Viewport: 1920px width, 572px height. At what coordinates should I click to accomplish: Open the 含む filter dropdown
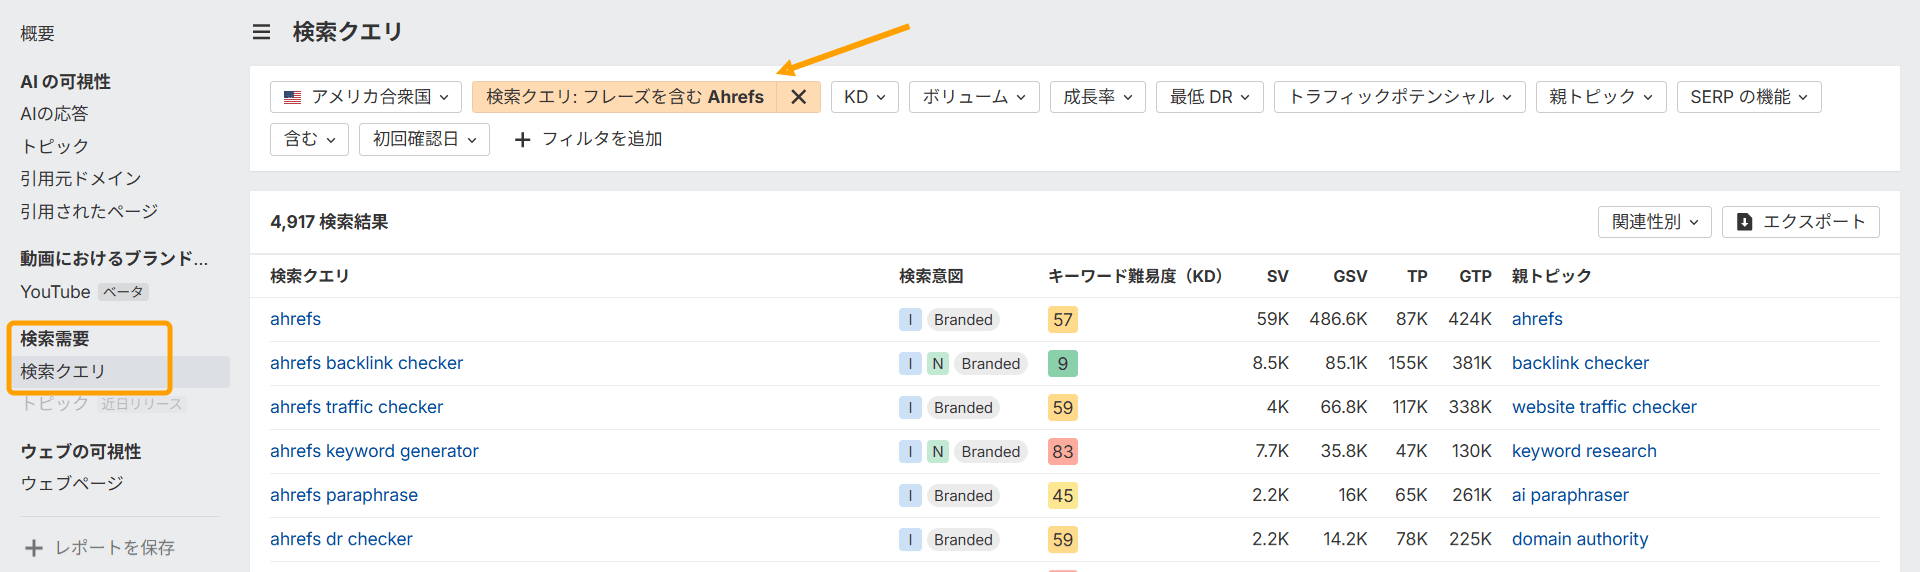point(309,139)
